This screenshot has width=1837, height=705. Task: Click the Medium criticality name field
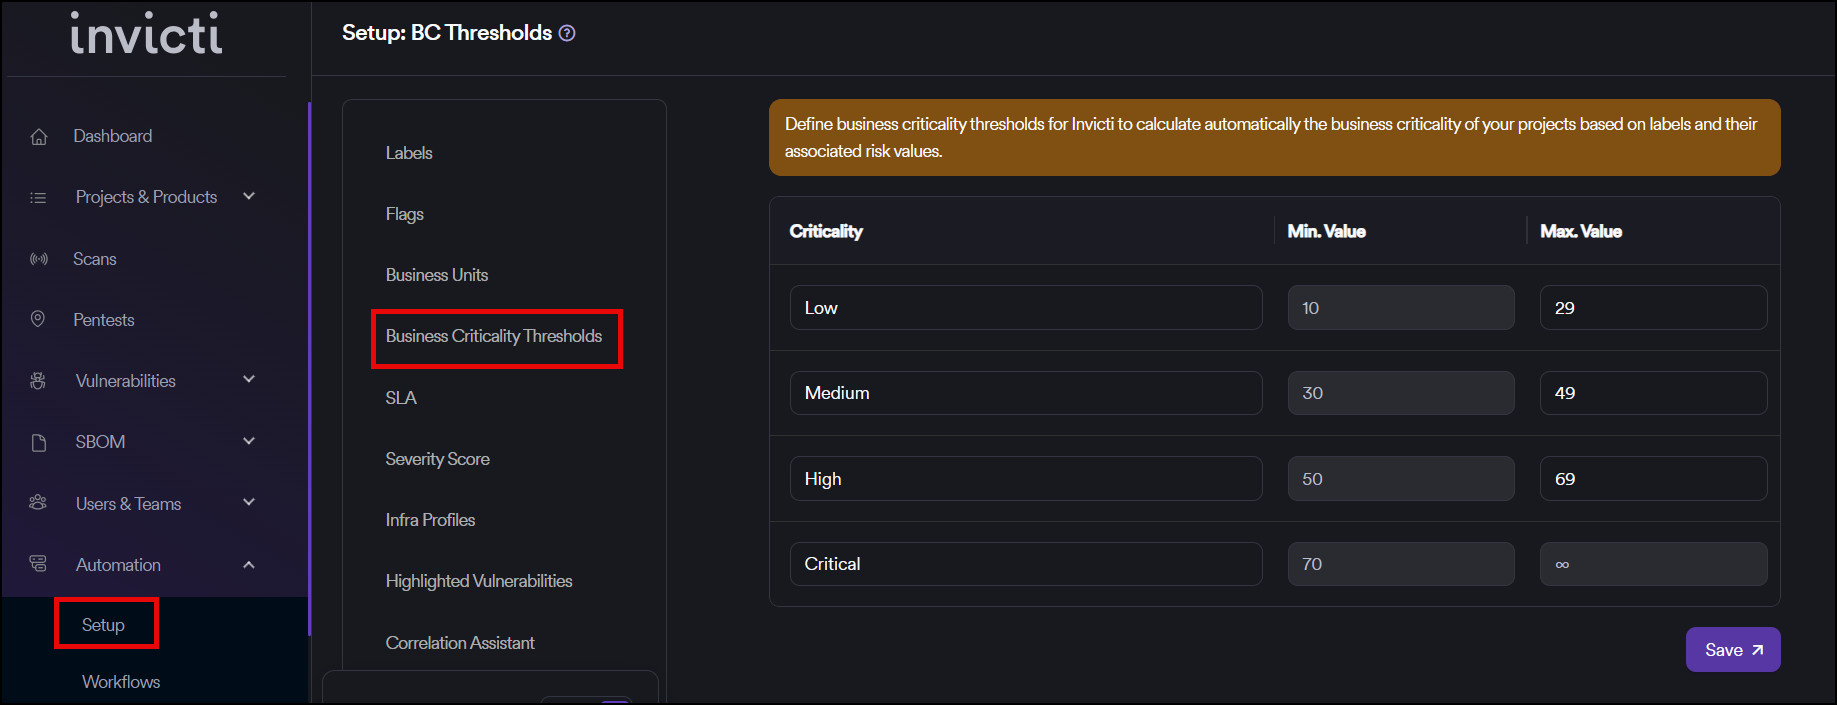coord(1025,393)
